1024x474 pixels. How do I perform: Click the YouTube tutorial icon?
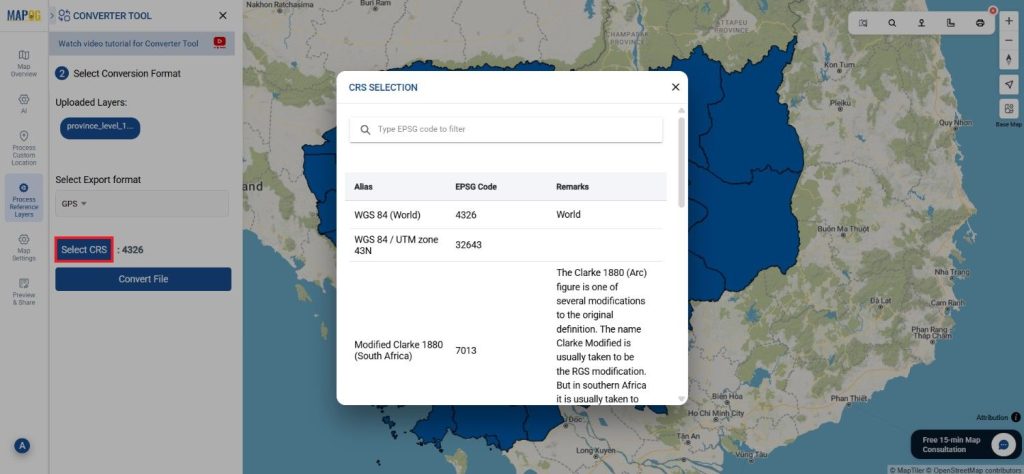tap(219, 43)
